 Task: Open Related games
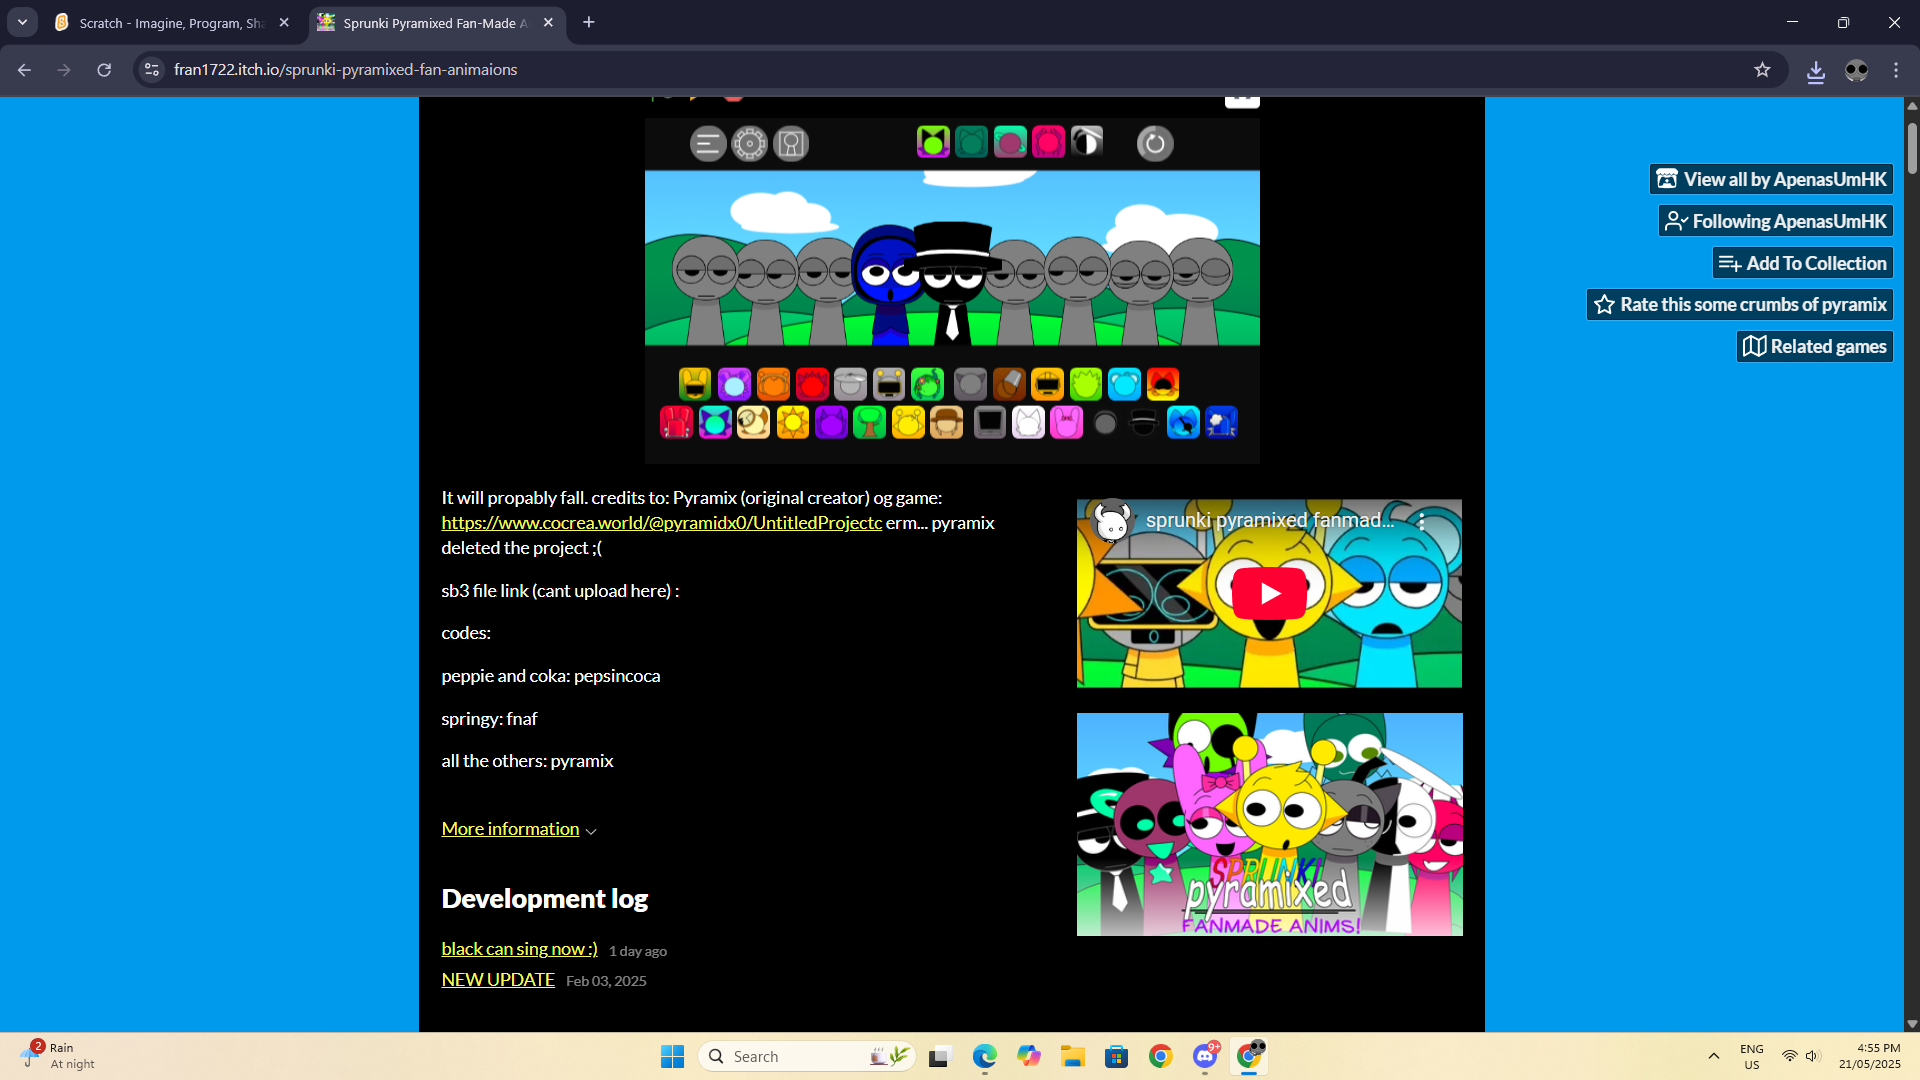pos(1815,346)
